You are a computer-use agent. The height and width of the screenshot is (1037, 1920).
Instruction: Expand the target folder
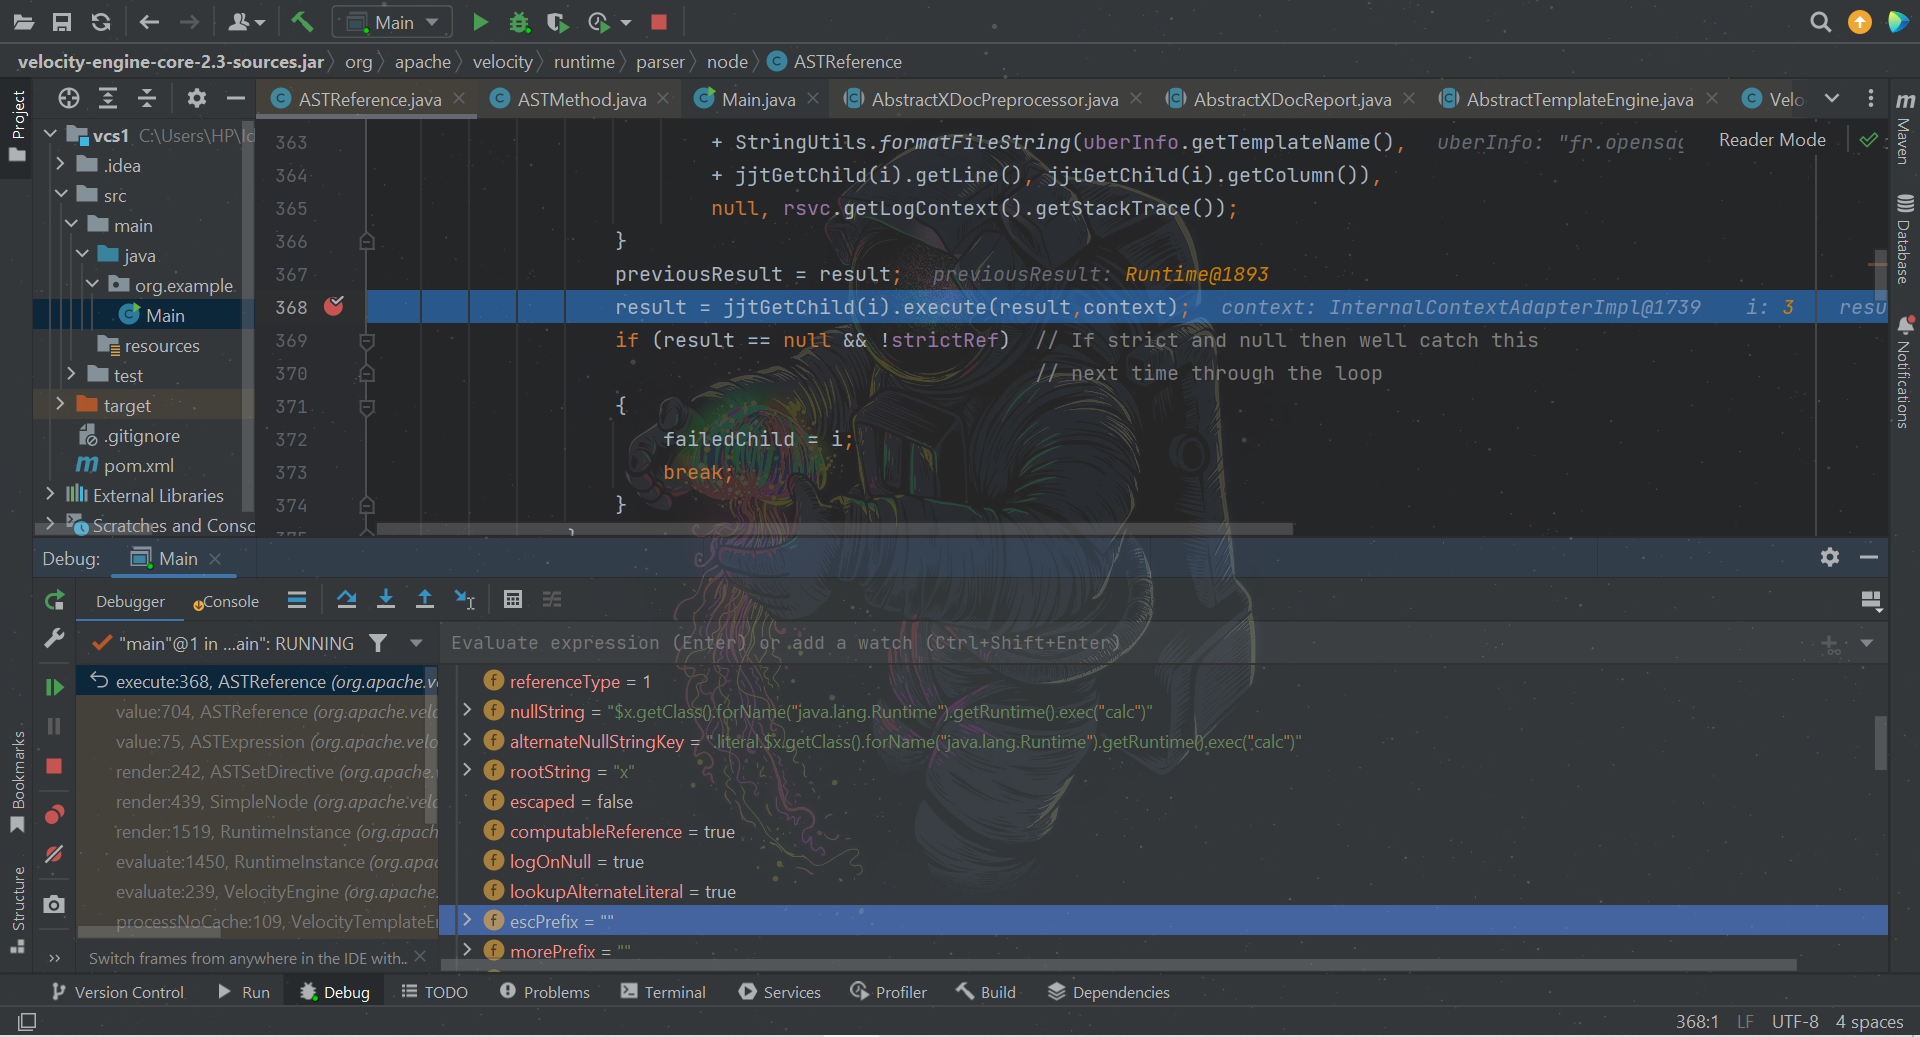pos(60,404)
